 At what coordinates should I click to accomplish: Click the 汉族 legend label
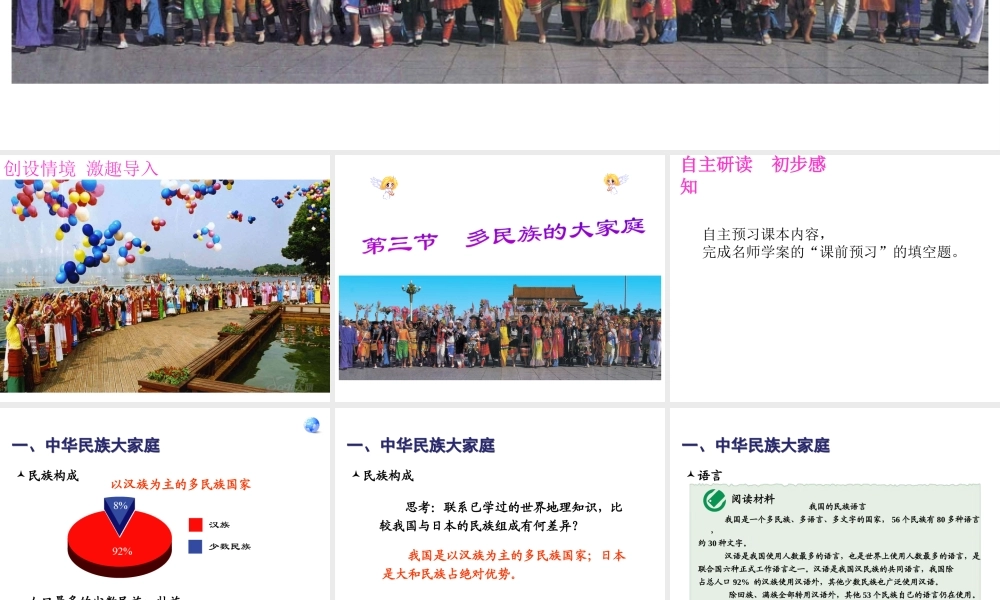coord(219,525)
